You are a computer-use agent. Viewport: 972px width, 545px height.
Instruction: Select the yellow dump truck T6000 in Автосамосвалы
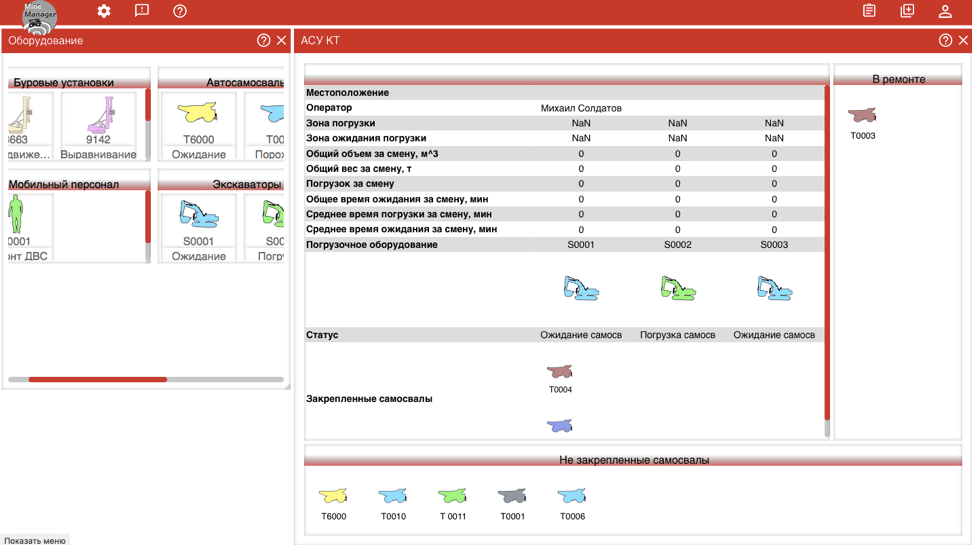198,126
